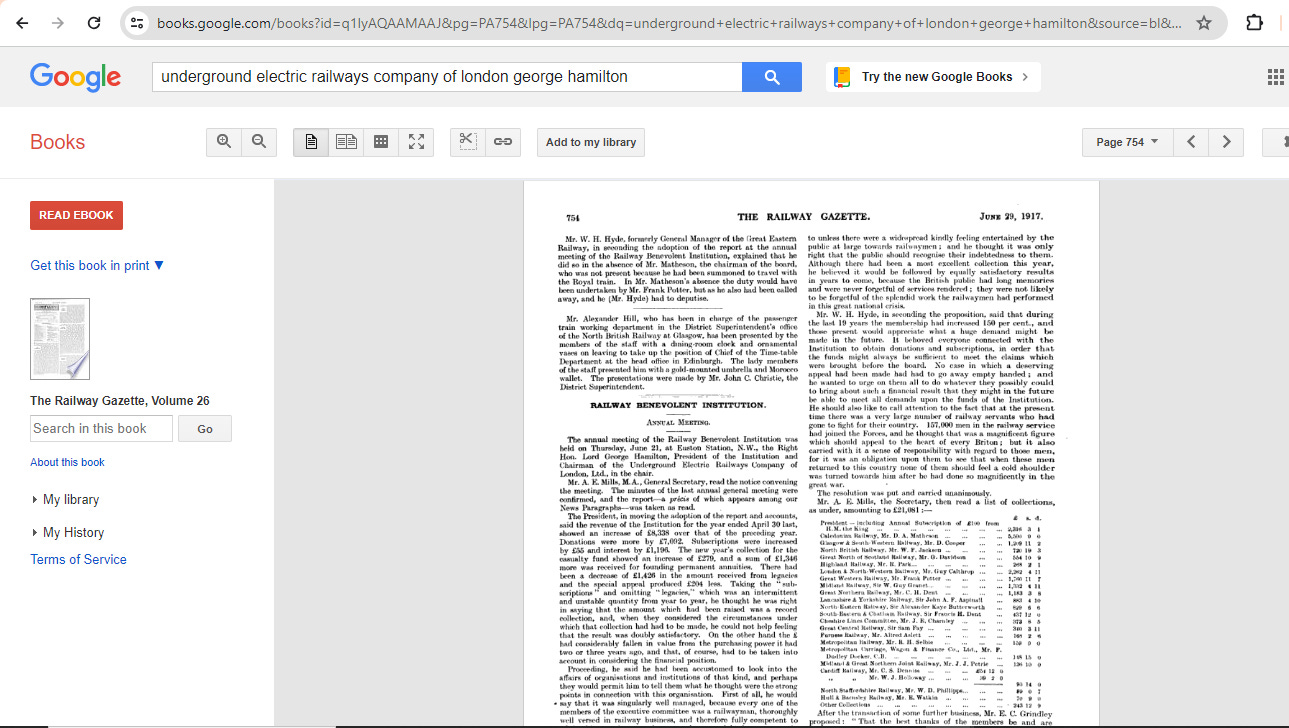The height and width of the screenshot is (728, 1289).
Task: Click the Go button
Action: tap(205, 428)
